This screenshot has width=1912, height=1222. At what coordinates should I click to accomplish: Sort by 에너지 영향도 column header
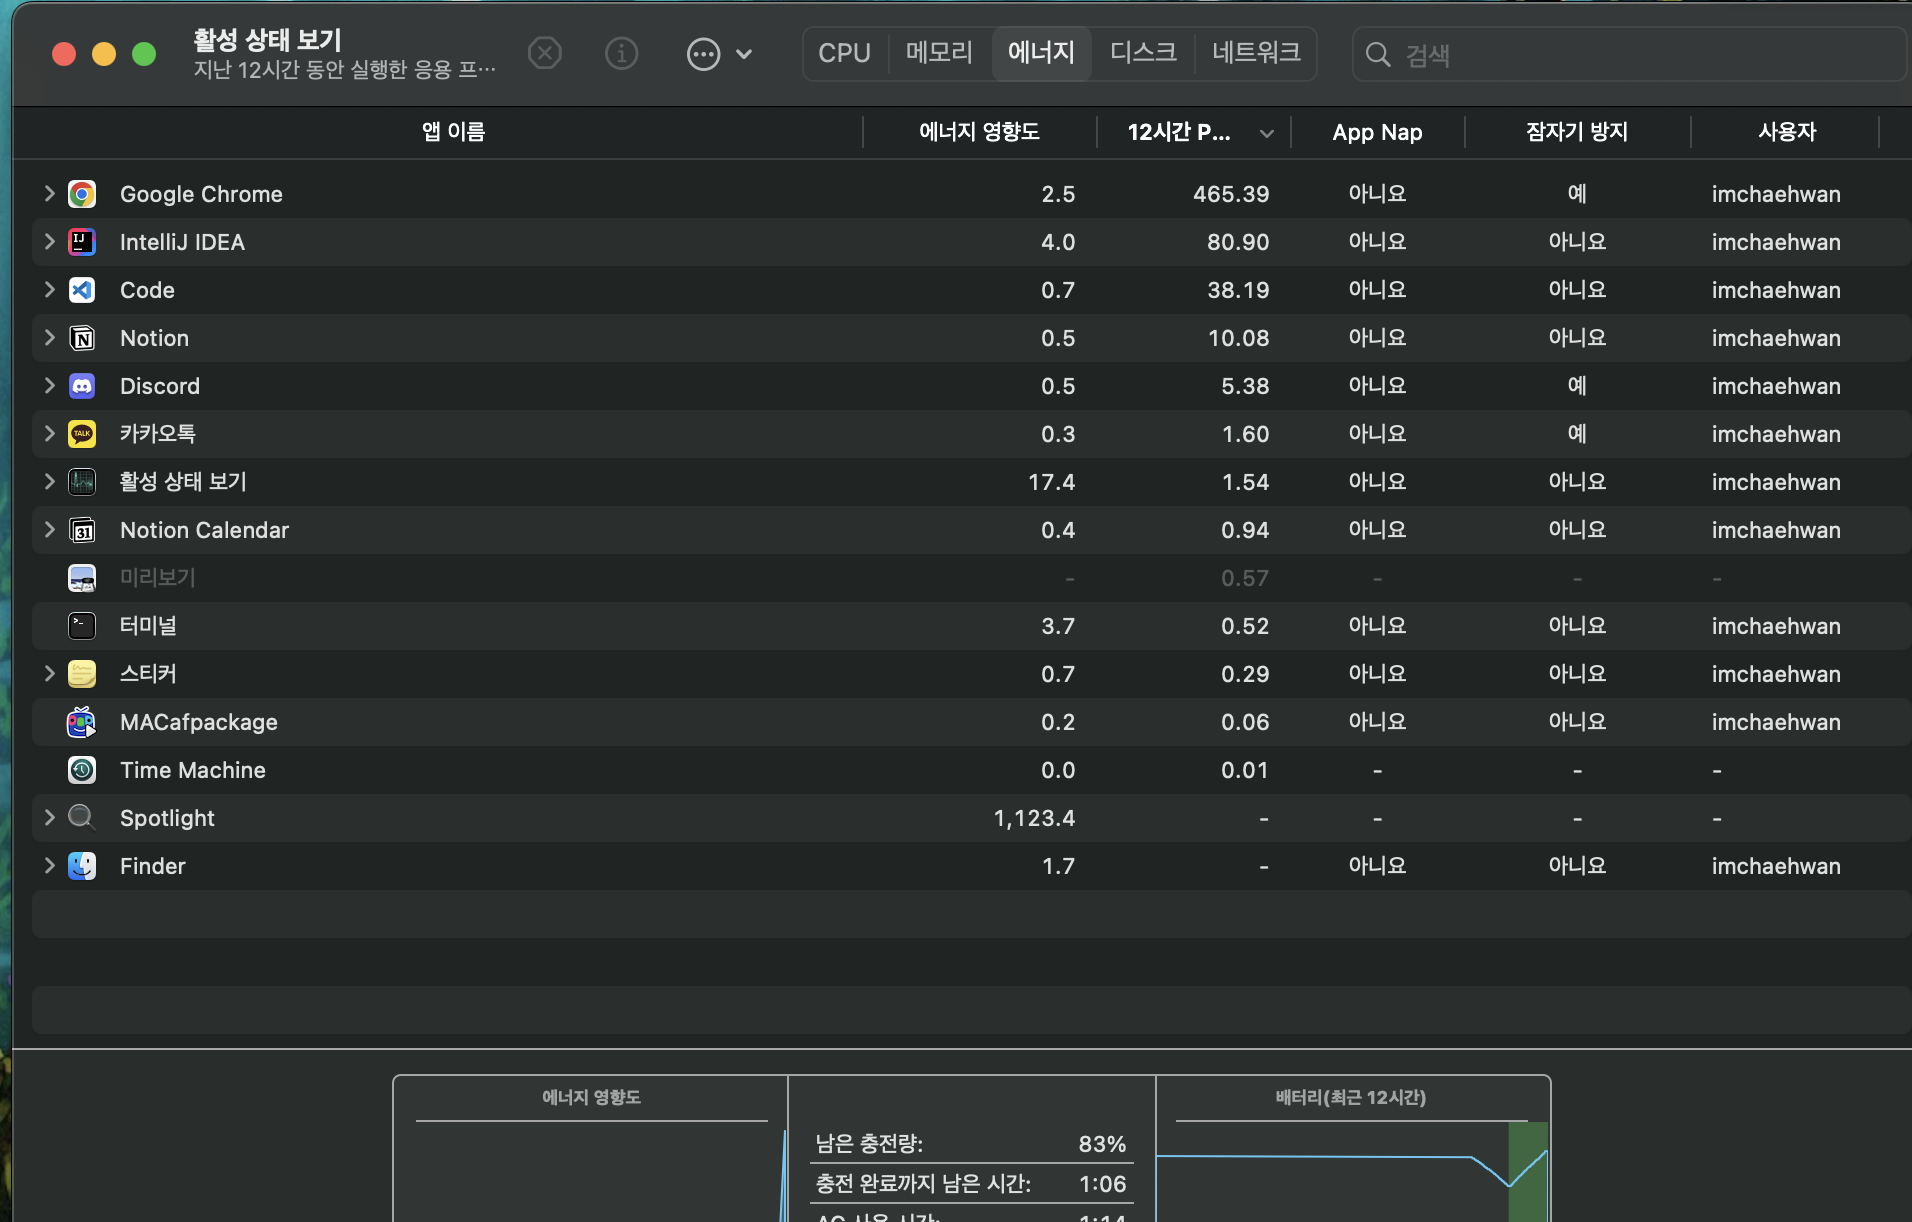979,132
